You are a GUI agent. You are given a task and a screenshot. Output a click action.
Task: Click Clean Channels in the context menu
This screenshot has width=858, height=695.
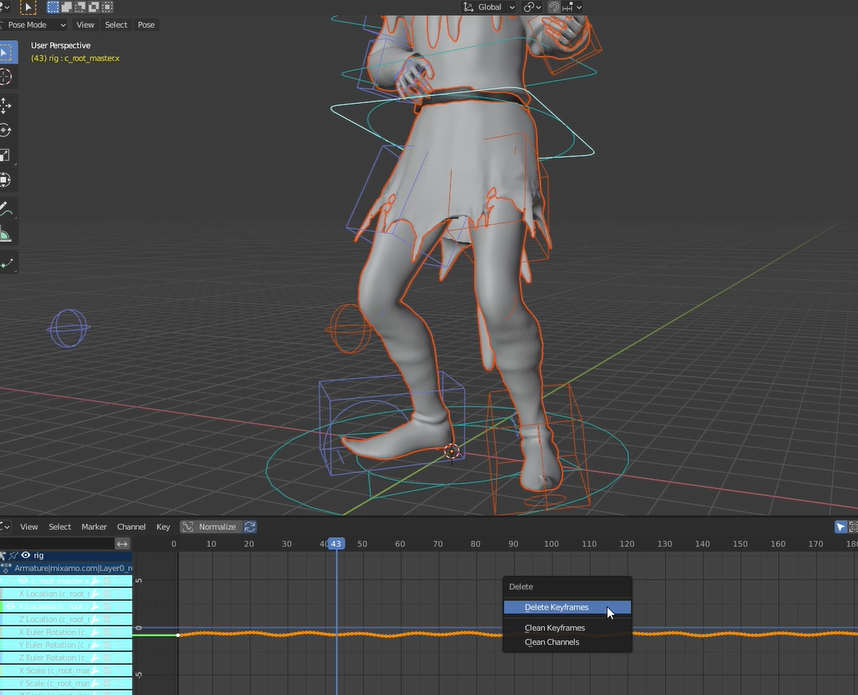554,641
